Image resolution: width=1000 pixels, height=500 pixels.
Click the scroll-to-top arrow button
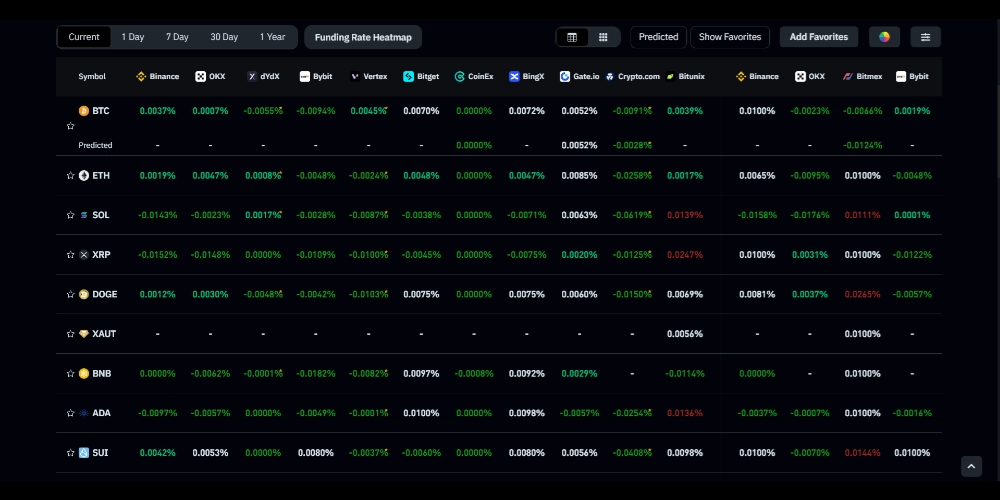971,466
